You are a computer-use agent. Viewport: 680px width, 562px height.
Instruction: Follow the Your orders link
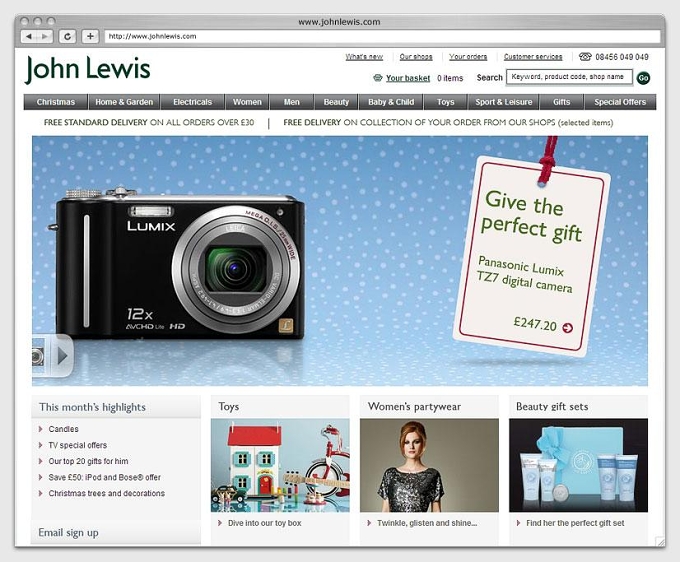tap(468, 57)
